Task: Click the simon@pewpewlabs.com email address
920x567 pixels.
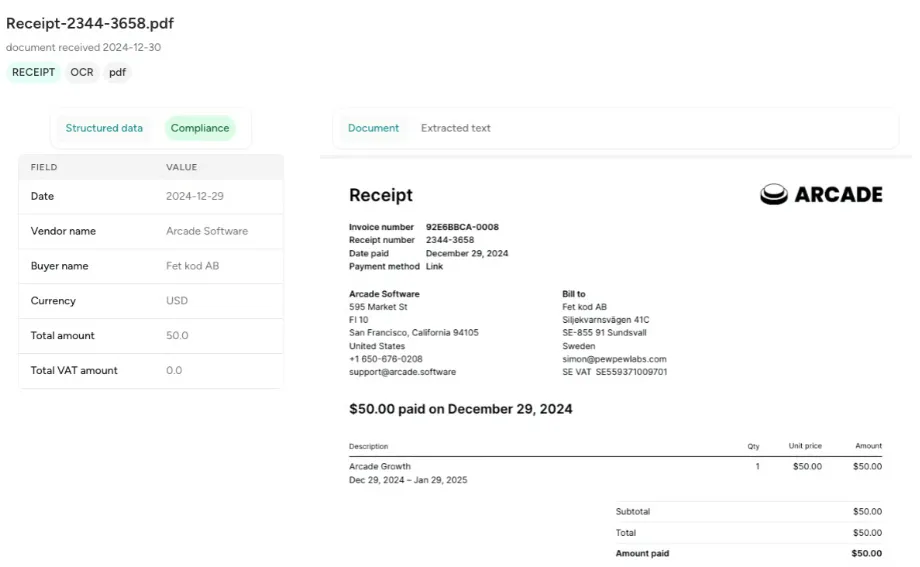Action: tap(614, 359)
